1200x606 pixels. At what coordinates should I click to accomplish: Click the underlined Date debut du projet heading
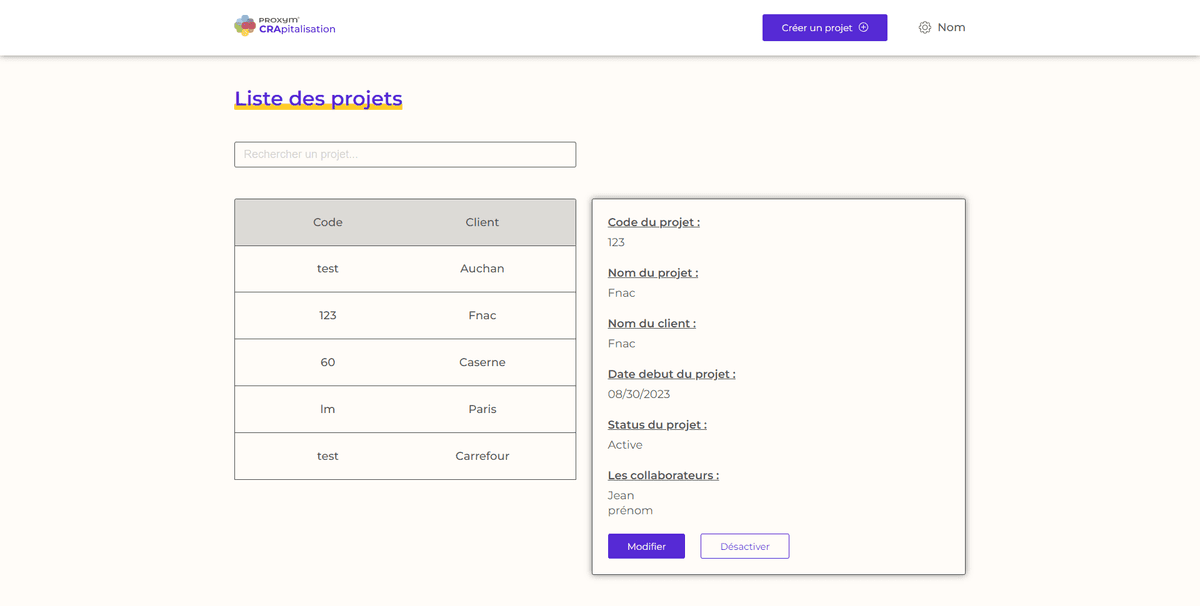[672, 373]
